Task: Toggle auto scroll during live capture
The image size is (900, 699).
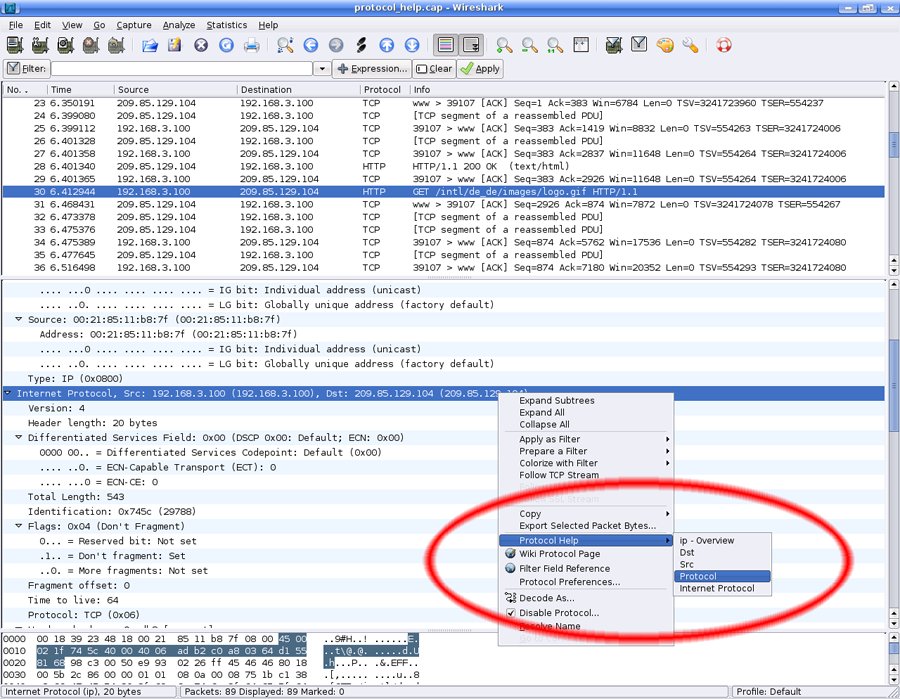Action: (471, 45)
